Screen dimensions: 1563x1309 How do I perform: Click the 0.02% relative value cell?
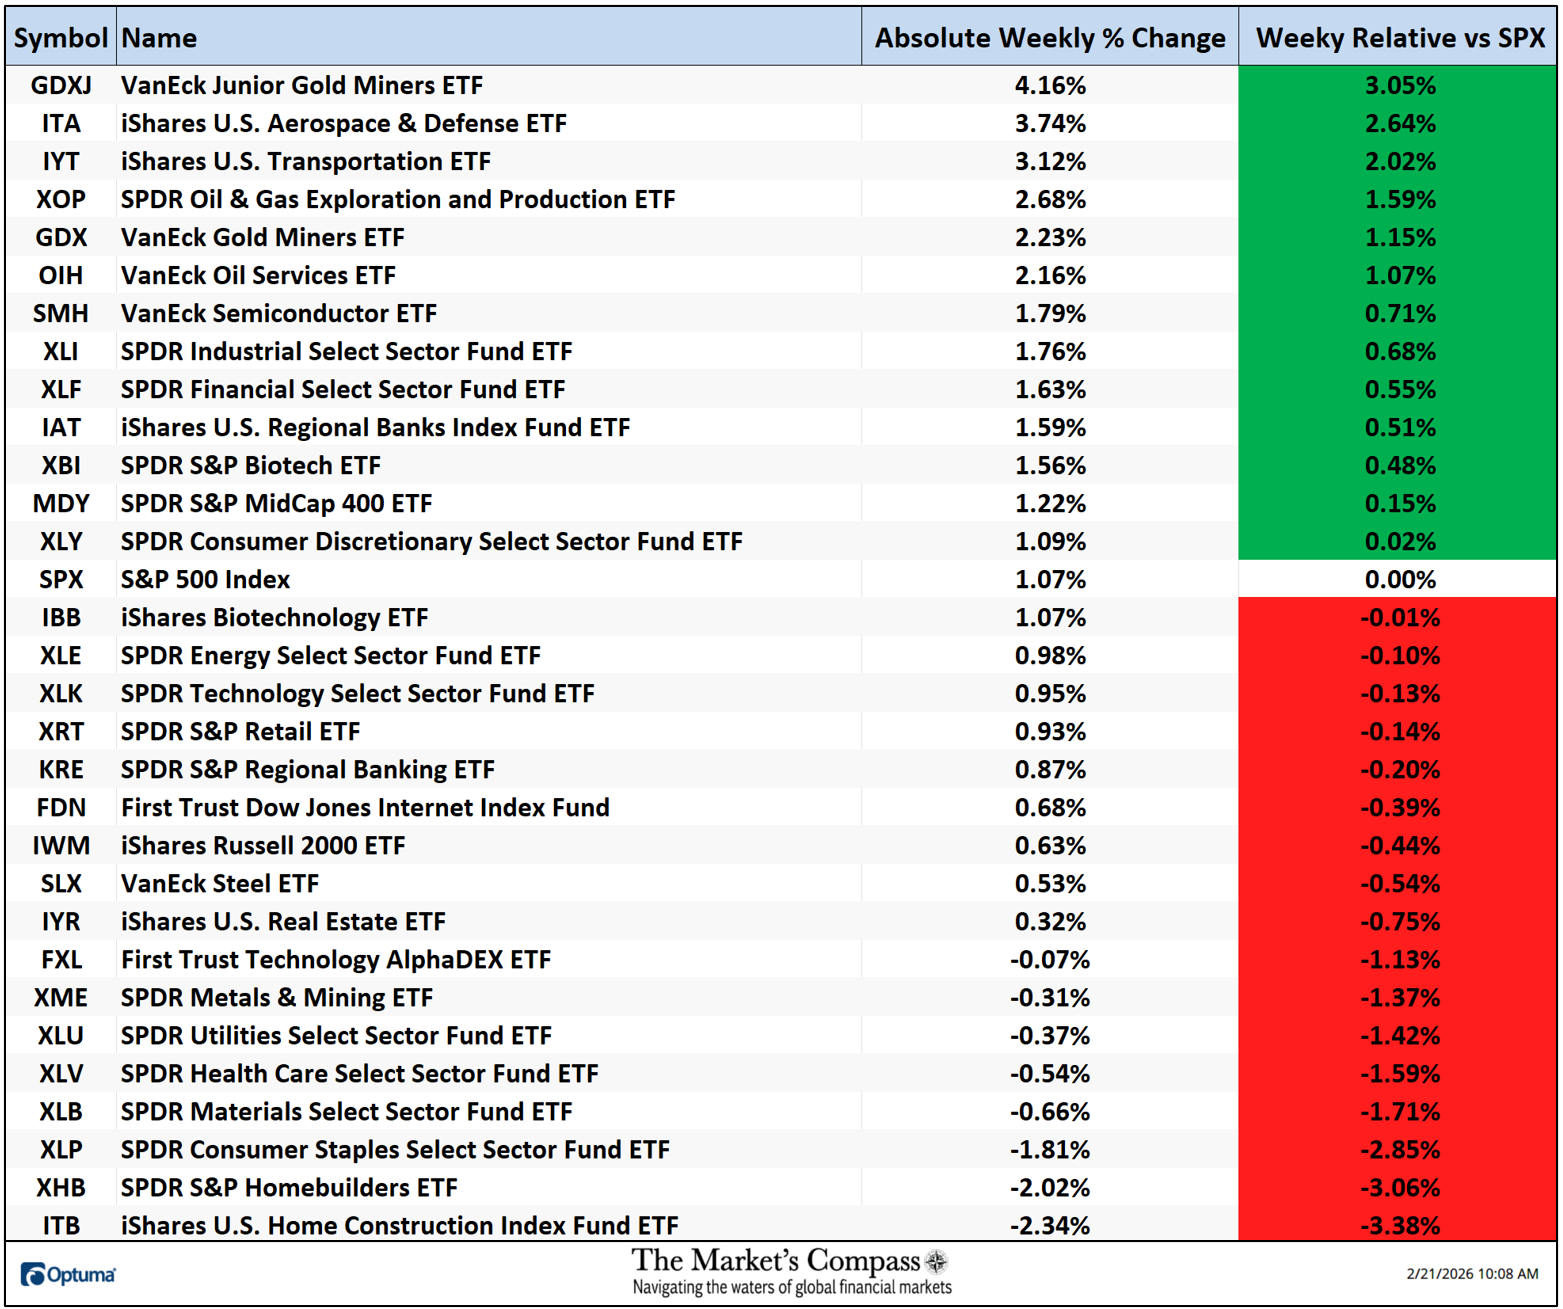[x=1400, y=541]
